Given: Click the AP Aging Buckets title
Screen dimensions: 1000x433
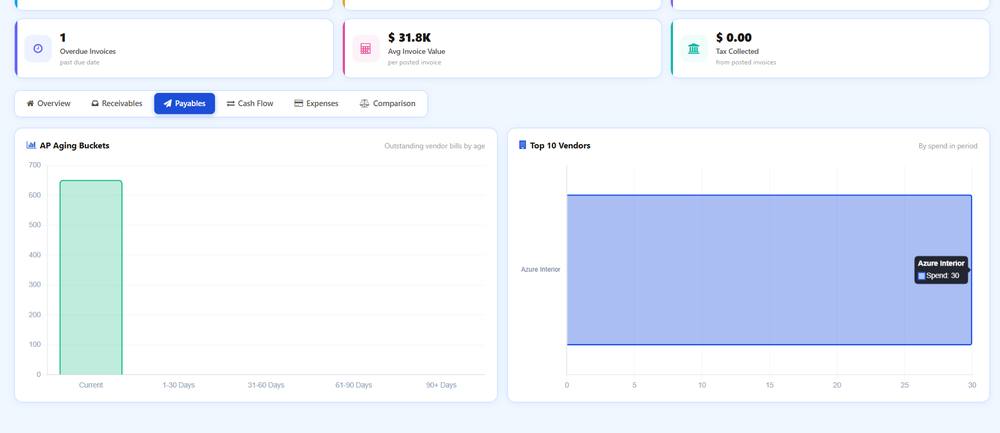Looking at the screenshot, I should pos(75,145).
